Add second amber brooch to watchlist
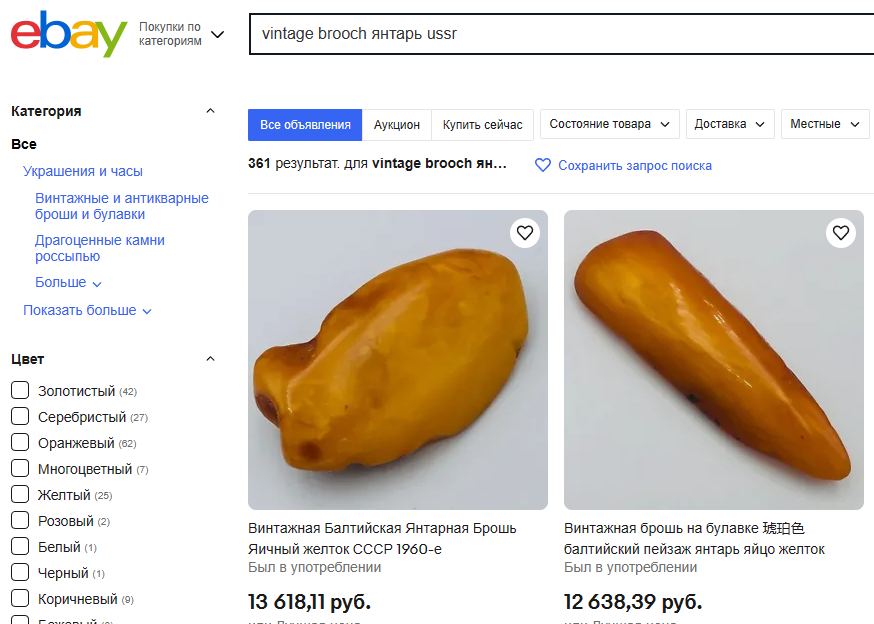This screenshot has height=624, width=874. (x=841, y=233)
